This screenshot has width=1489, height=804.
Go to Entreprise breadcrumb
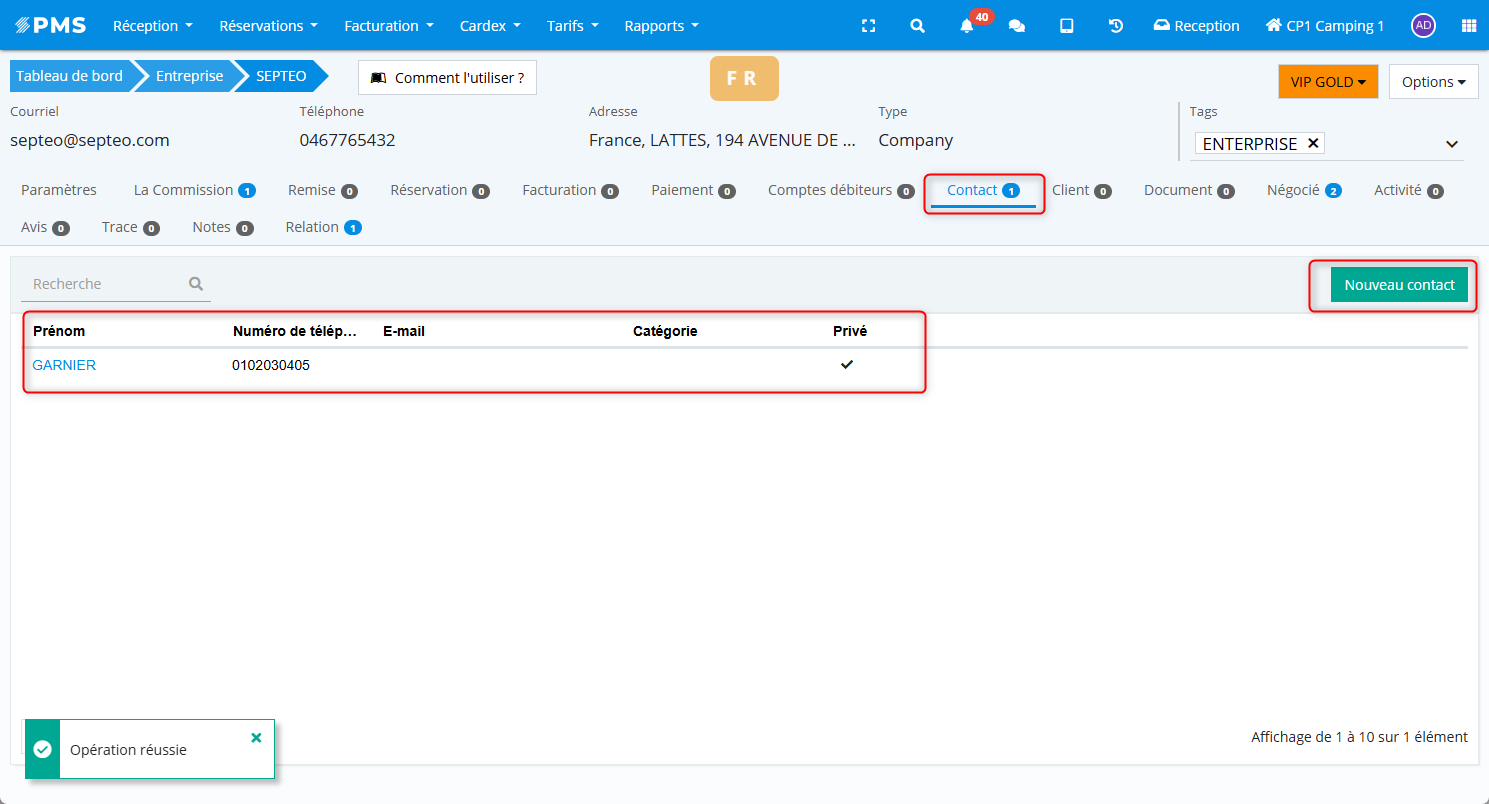189,76
